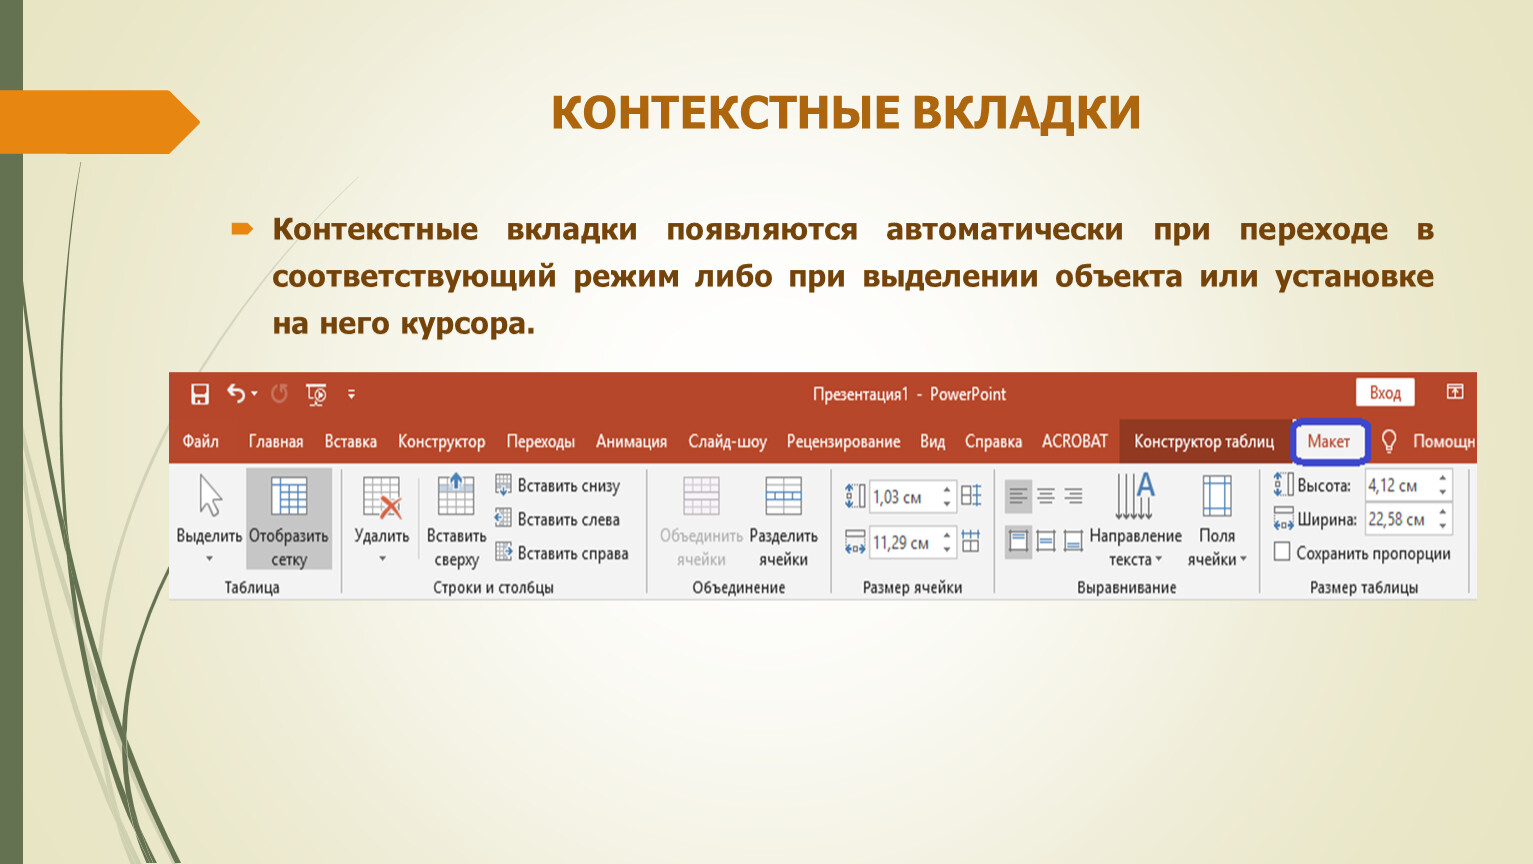This screenshot has height=864, width=1533.
Task: Click the Вход sign-in button
Action: [1385, 393]
